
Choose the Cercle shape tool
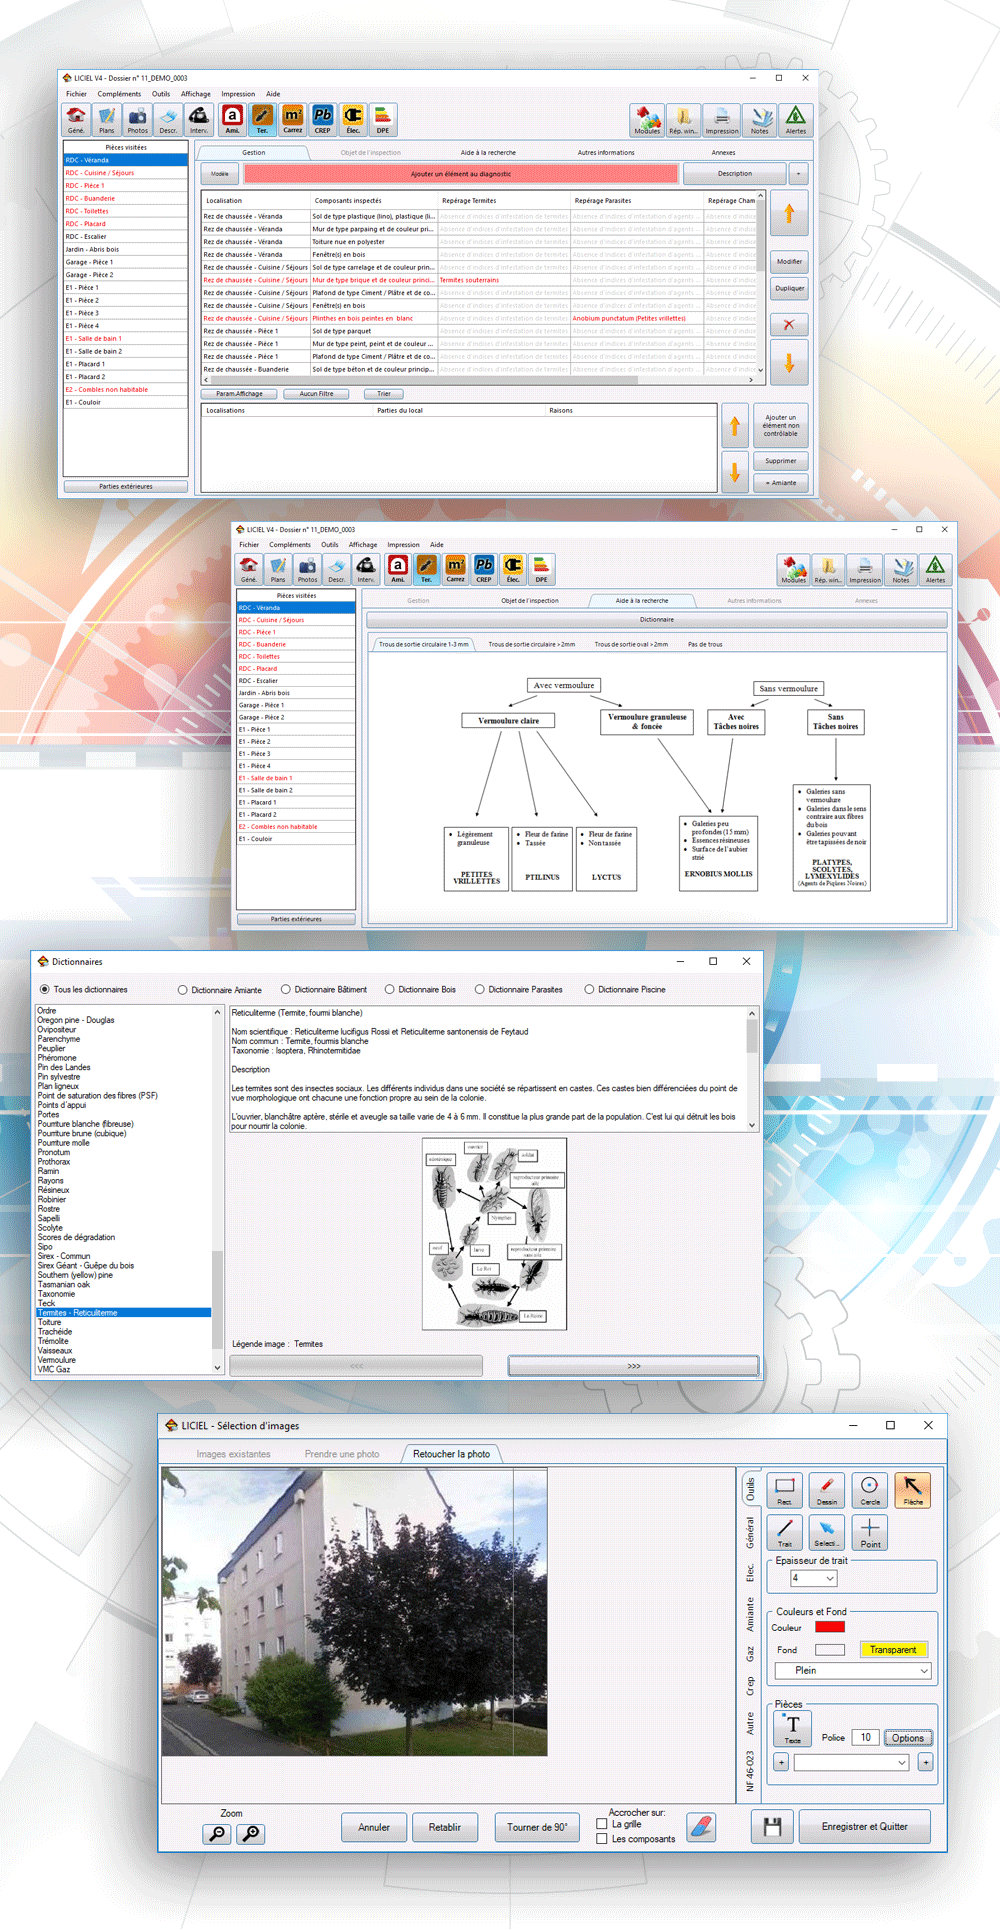click(x=870, y=1489)
